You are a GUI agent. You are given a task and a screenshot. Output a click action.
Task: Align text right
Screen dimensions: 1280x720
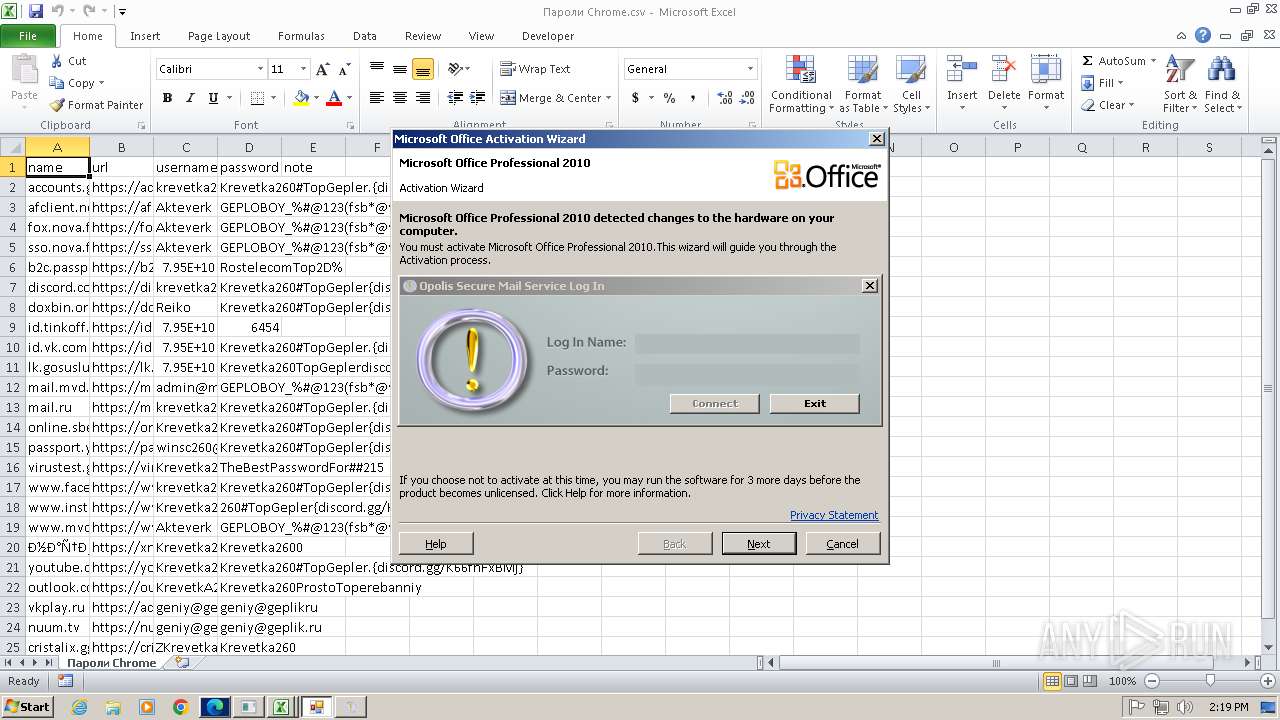[x=423, y=98]
